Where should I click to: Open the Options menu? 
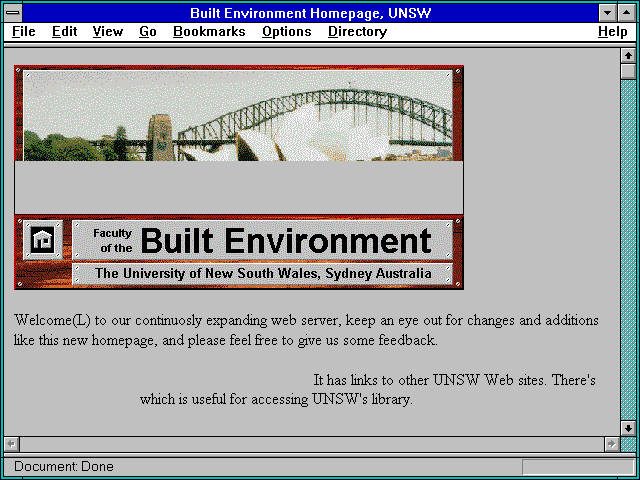click(287, 31)
